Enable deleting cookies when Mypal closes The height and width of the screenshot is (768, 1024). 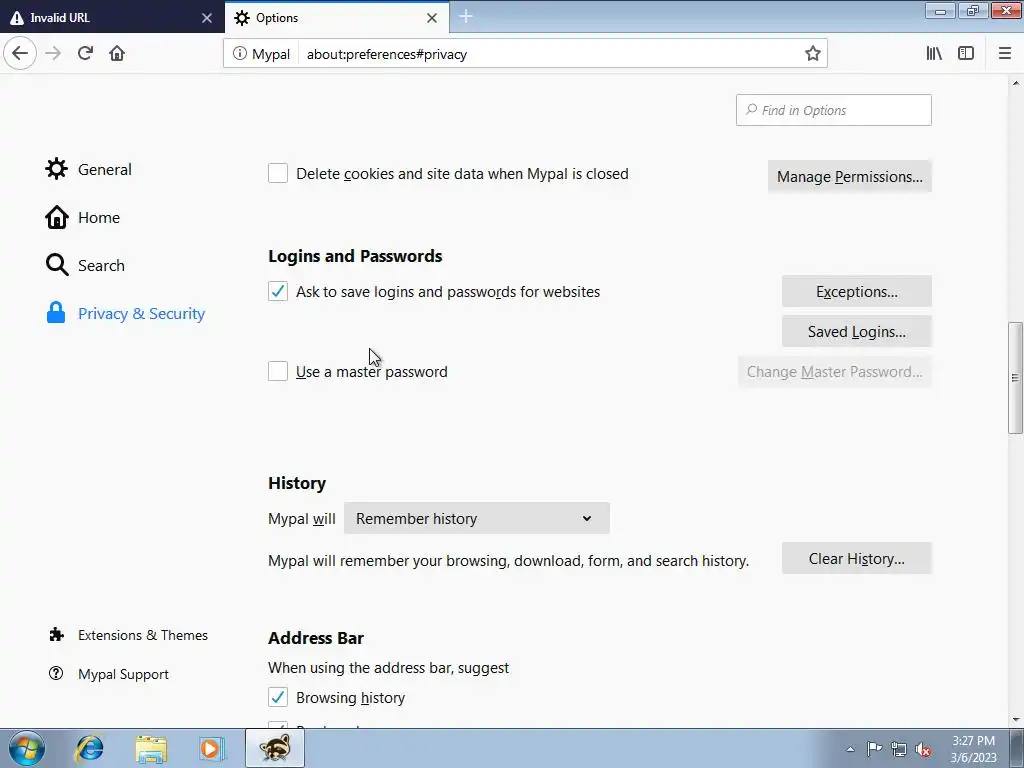click(x=278, y=173)
